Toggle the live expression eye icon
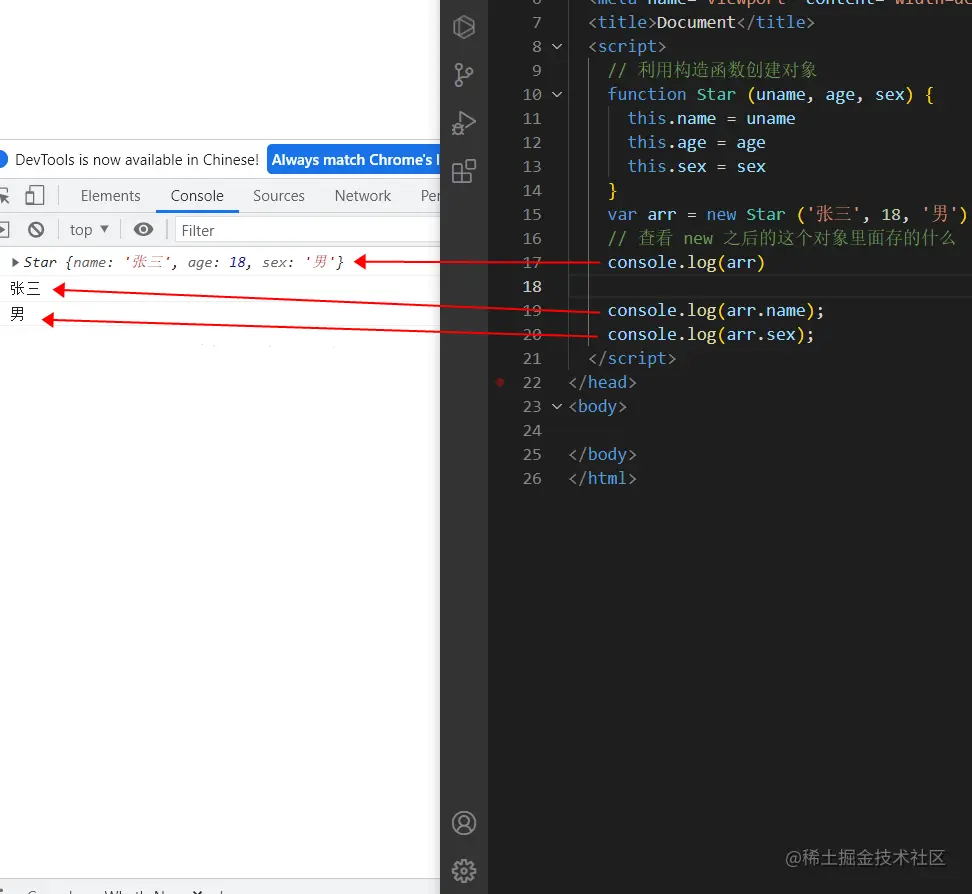This screenshot has width=972, height=894. [x=143, y=230]
